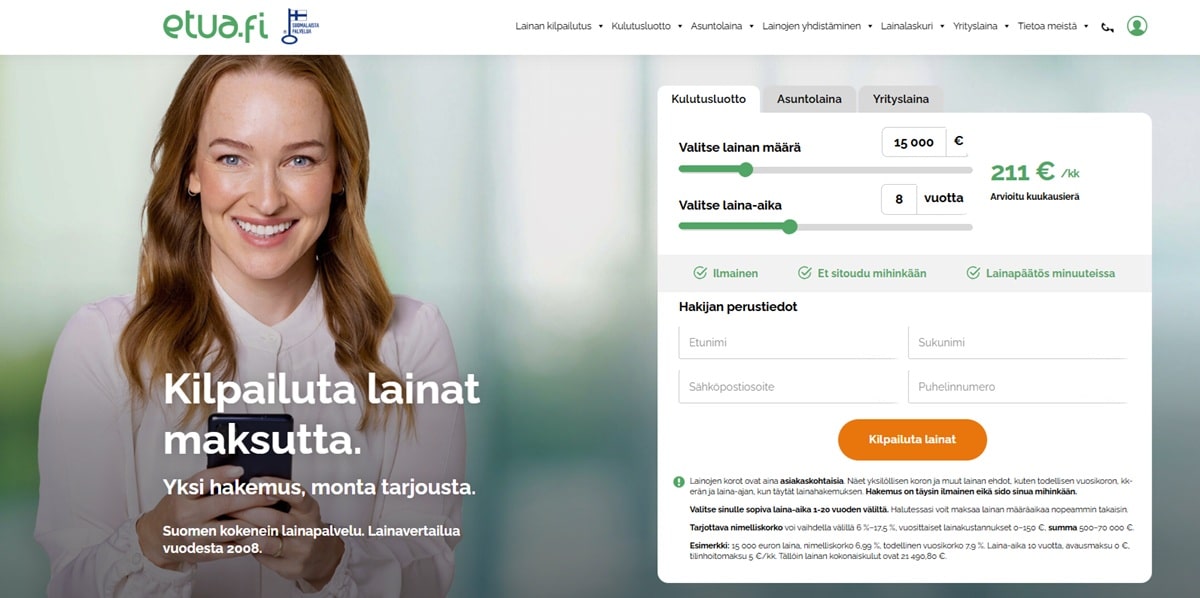This screenshot has width=1200, height=598.
Task: Click the Kilpailuta lainat orange button
Action: [912, 439]
